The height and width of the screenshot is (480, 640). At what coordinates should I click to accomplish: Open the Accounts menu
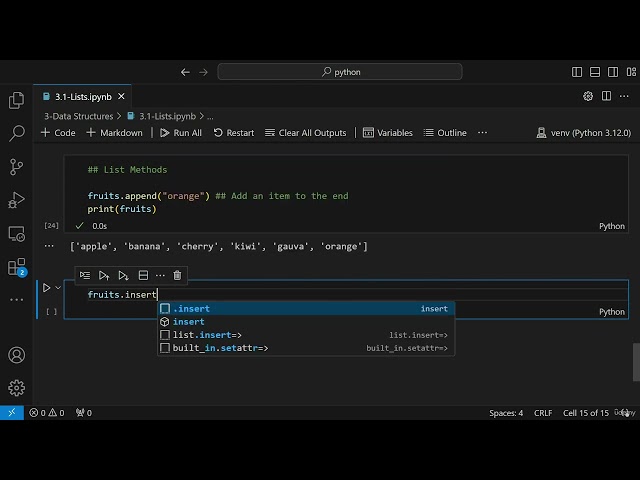(x=16, y=355)
